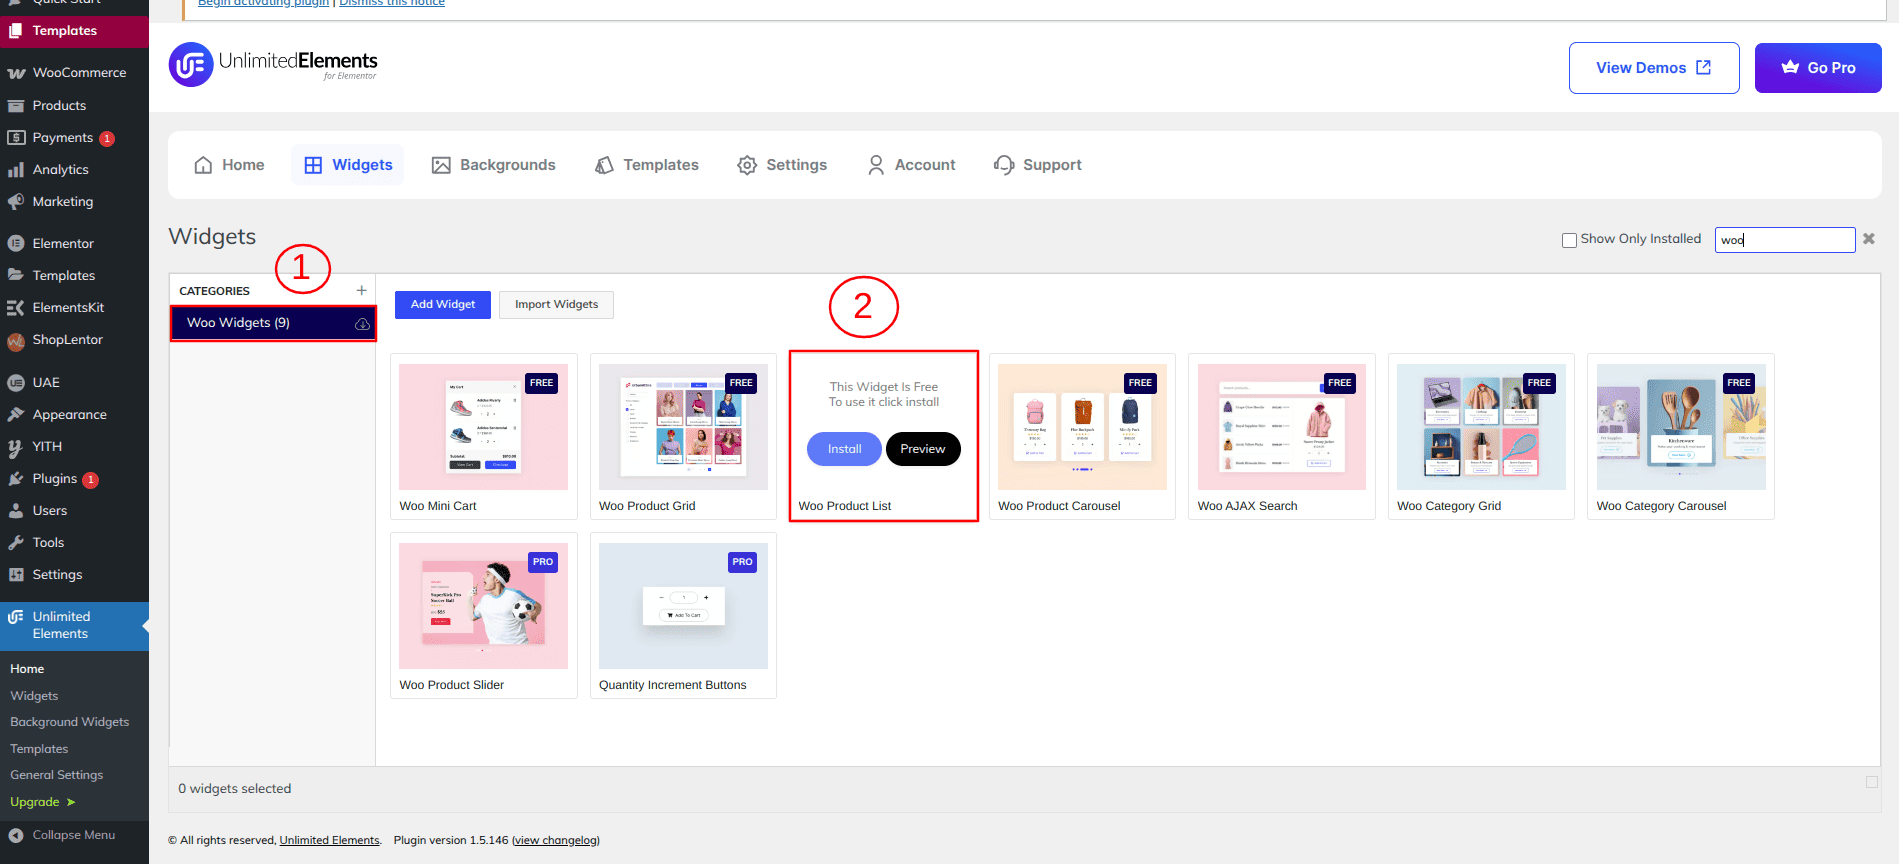Click the Analytics bar chart icon
The image size is (1899, 864).
16,170
